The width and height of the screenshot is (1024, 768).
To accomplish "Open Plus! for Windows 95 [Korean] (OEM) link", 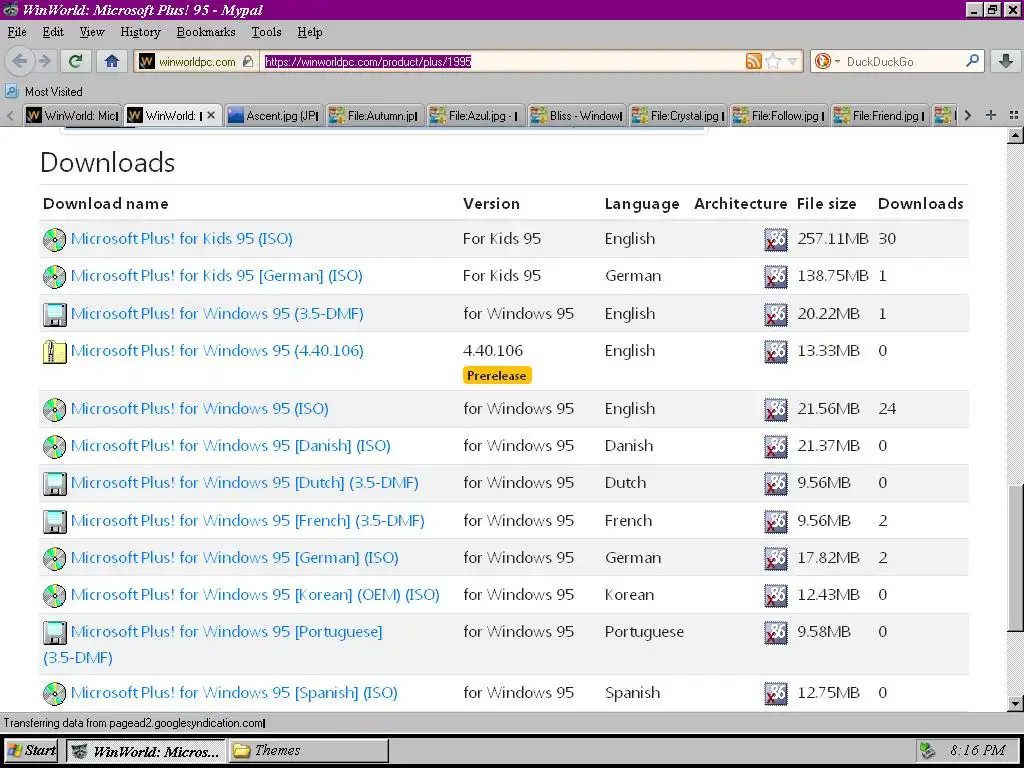I will [x=255, y=595].
